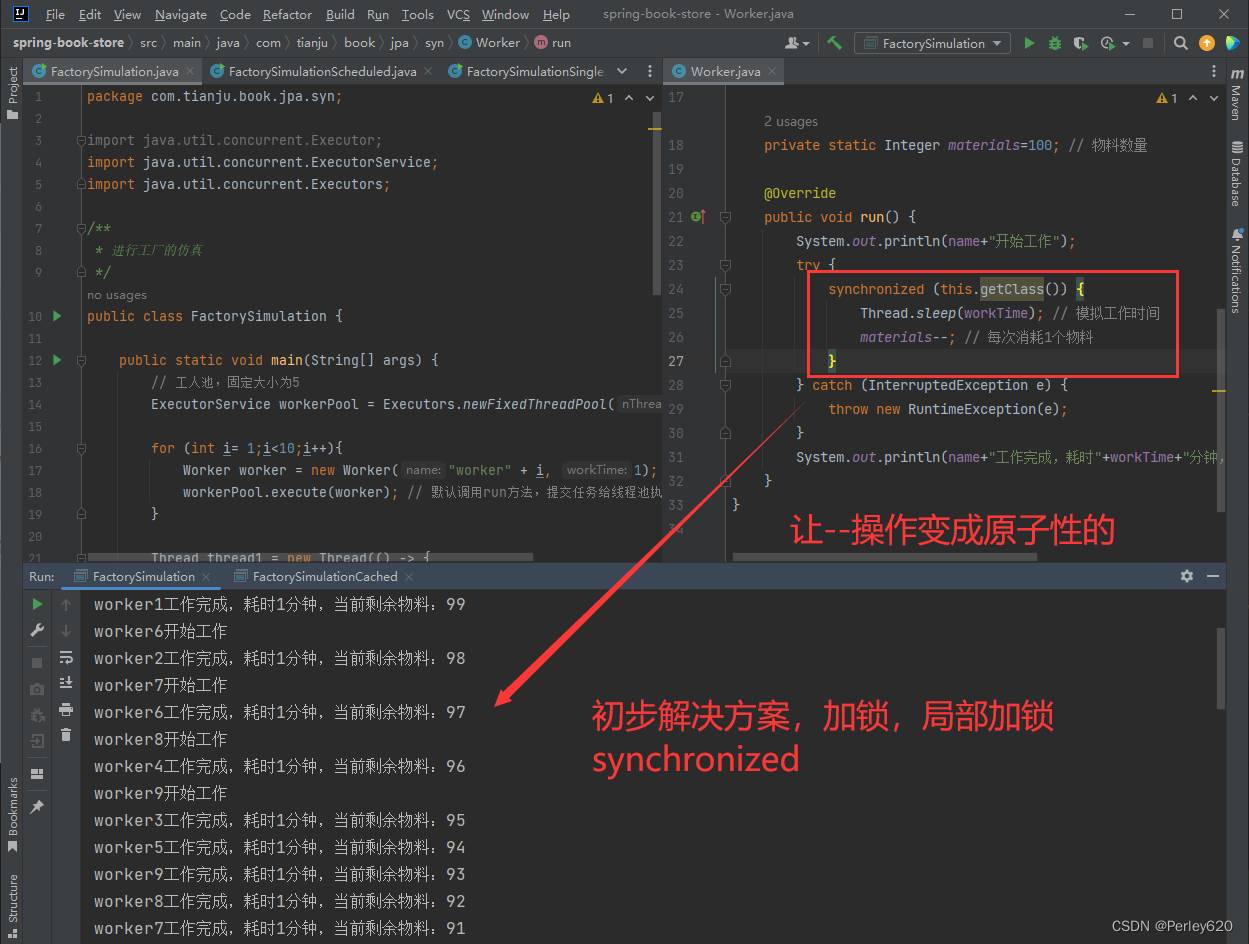Image resolution: width=1249 pixels, height=944 pixels.
Task: Click warning count indicator in left editor
Action: pyautogui.click(x=603, y=98)
